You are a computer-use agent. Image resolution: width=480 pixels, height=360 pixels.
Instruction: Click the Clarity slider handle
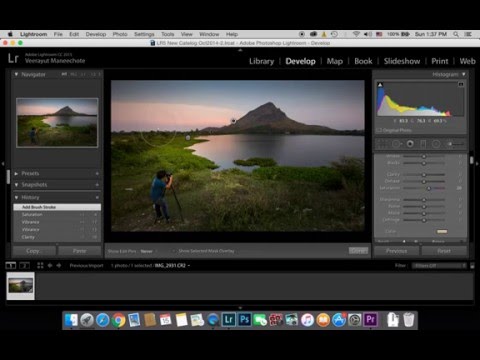click(424, 175)
